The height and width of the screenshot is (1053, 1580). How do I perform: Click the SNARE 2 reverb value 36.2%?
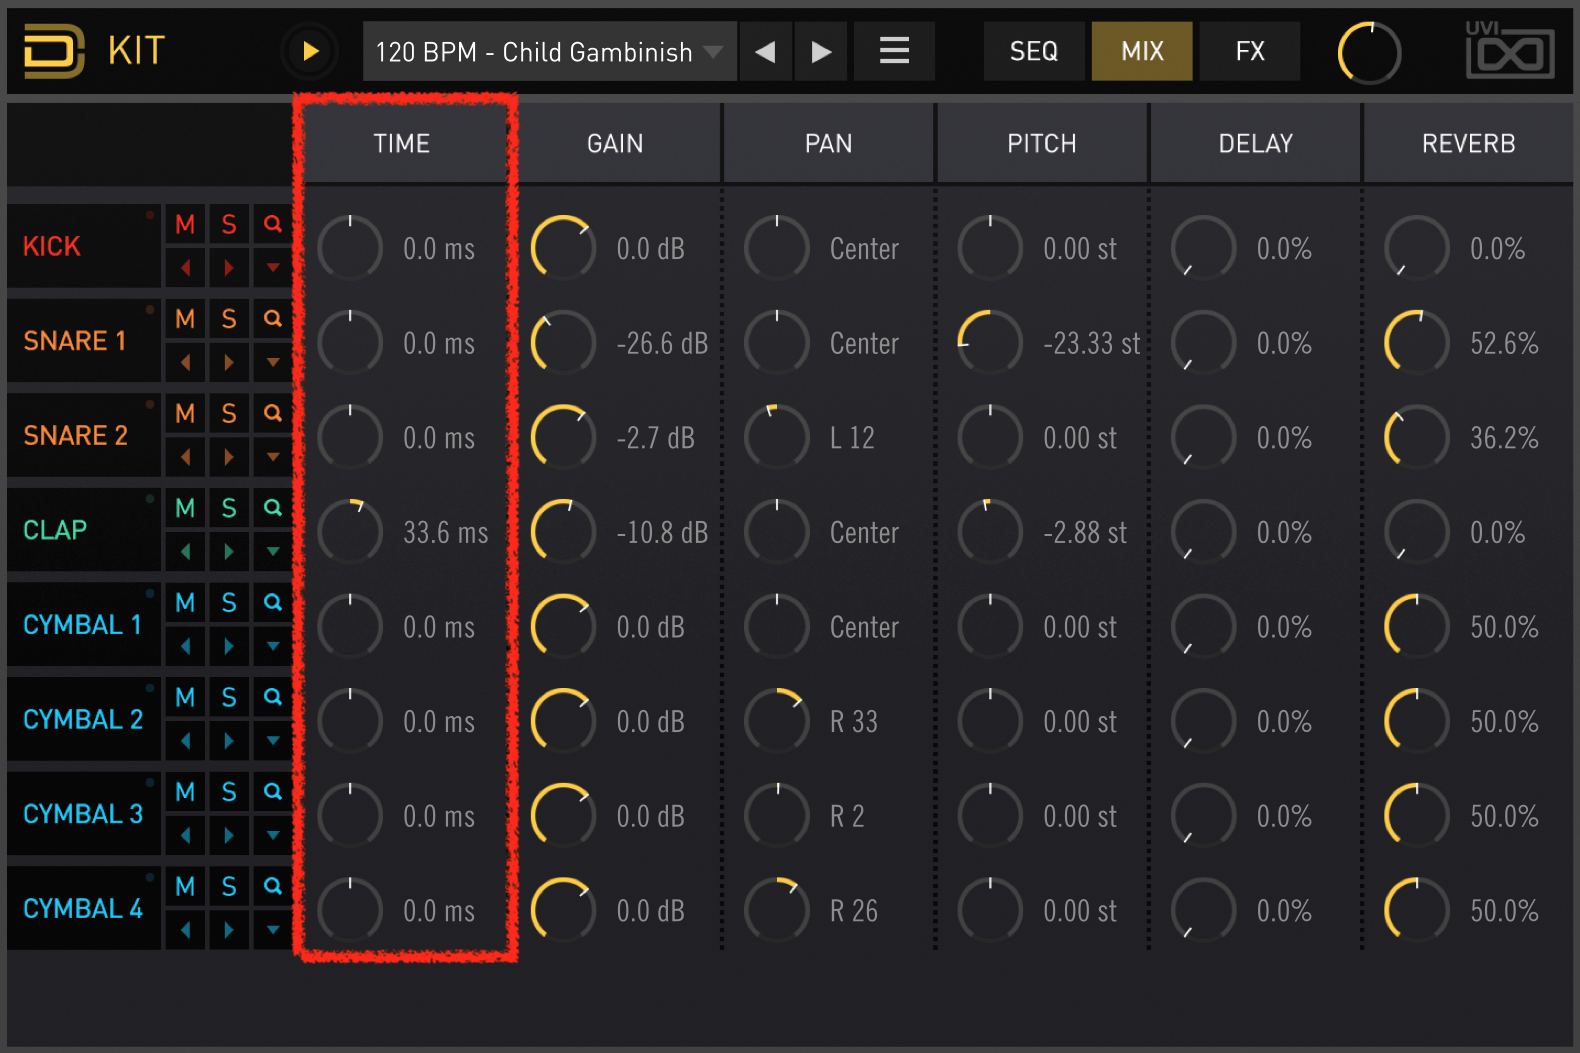tap(1504, 437)
